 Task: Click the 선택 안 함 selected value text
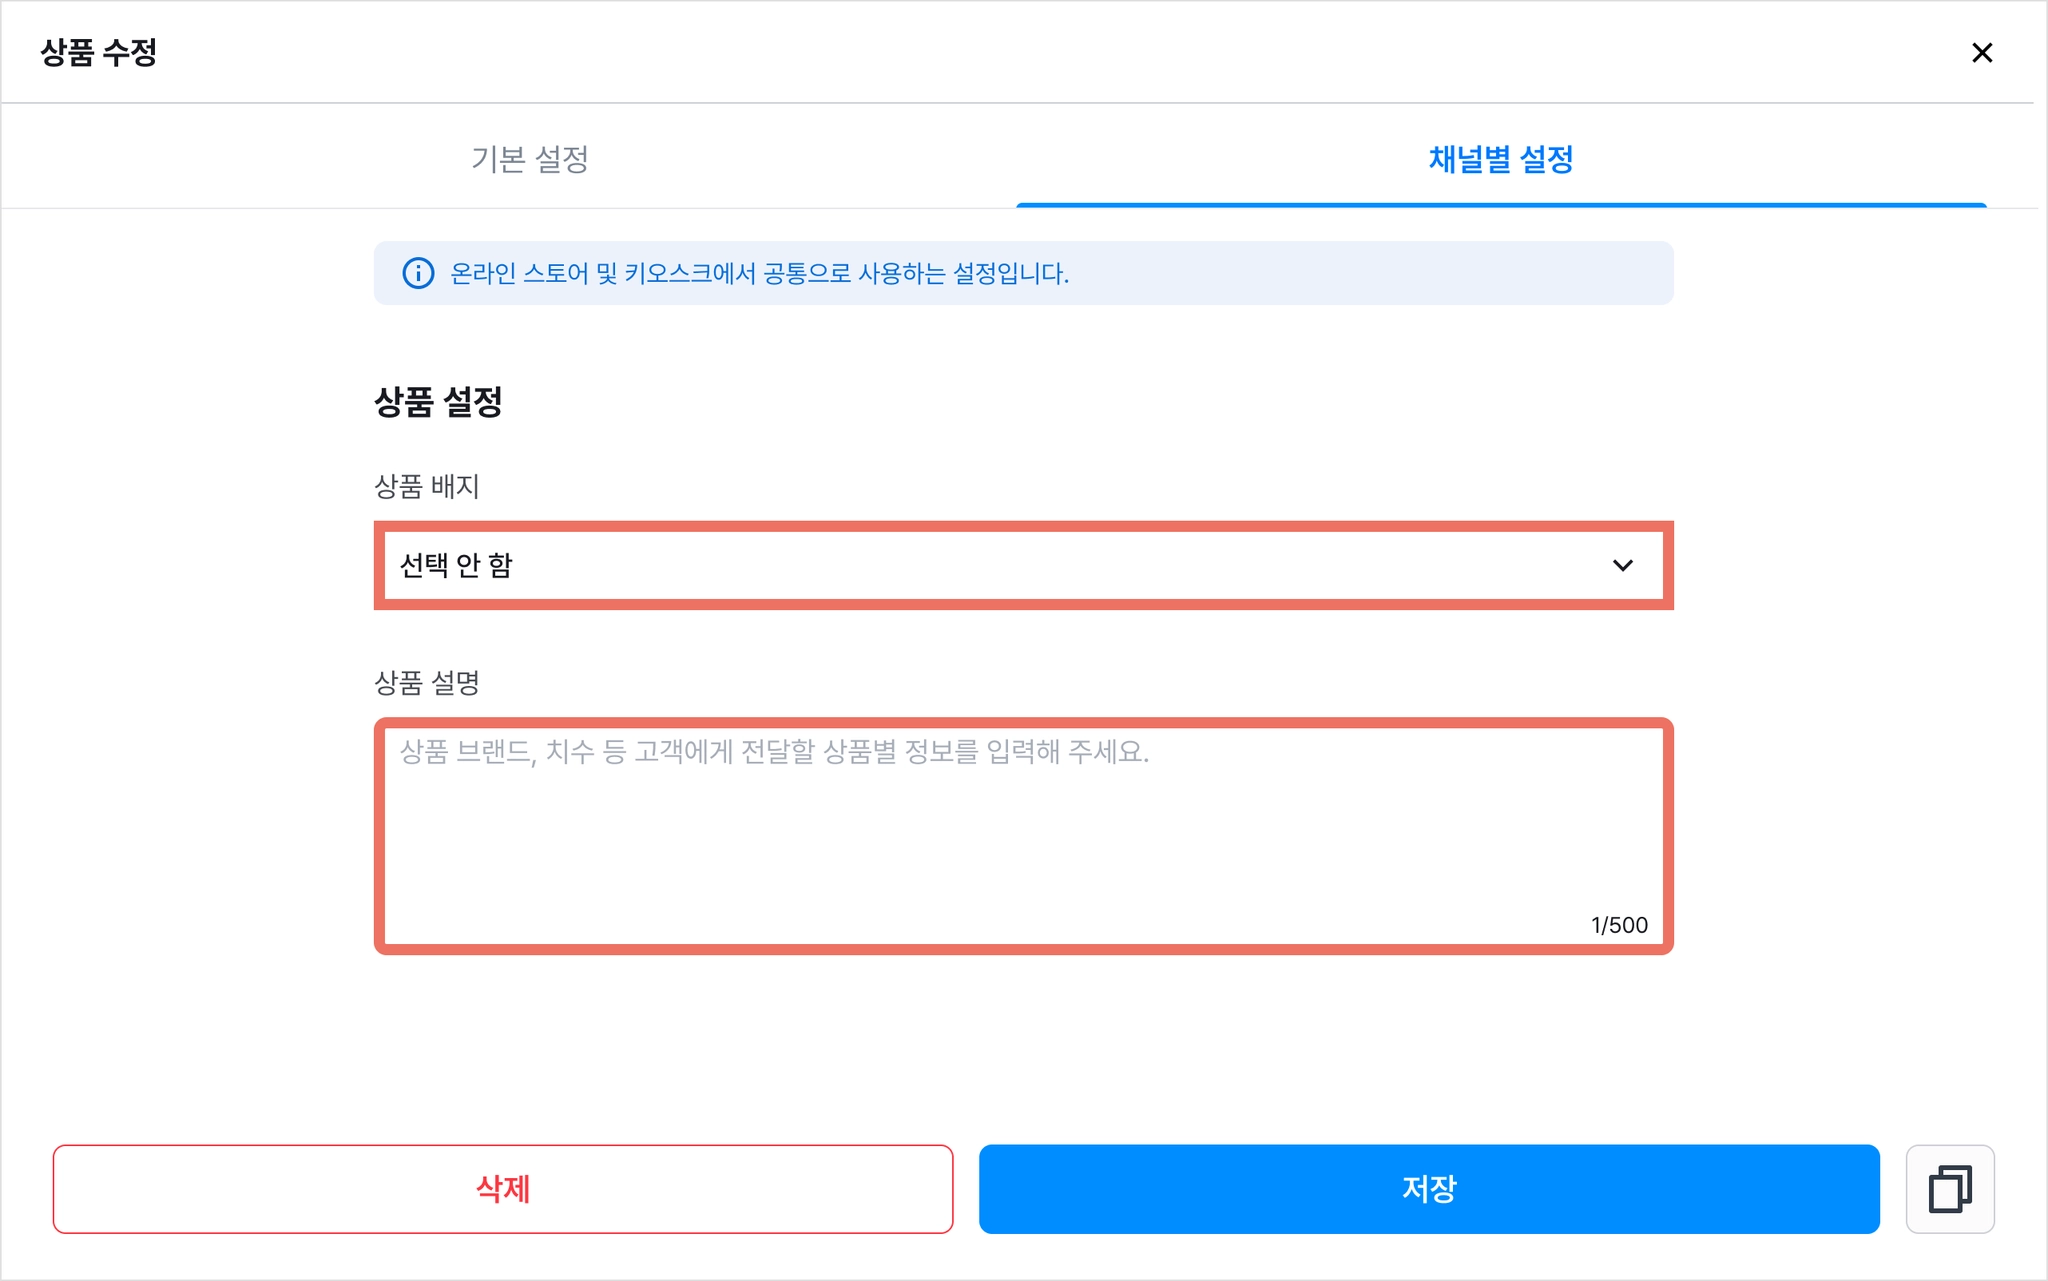point(456,566)
